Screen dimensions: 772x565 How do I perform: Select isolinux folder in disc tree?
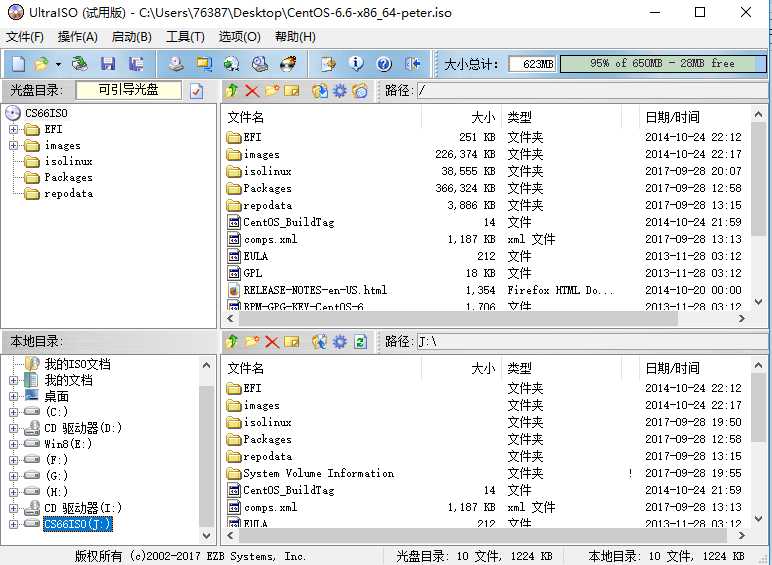(68, 161)
